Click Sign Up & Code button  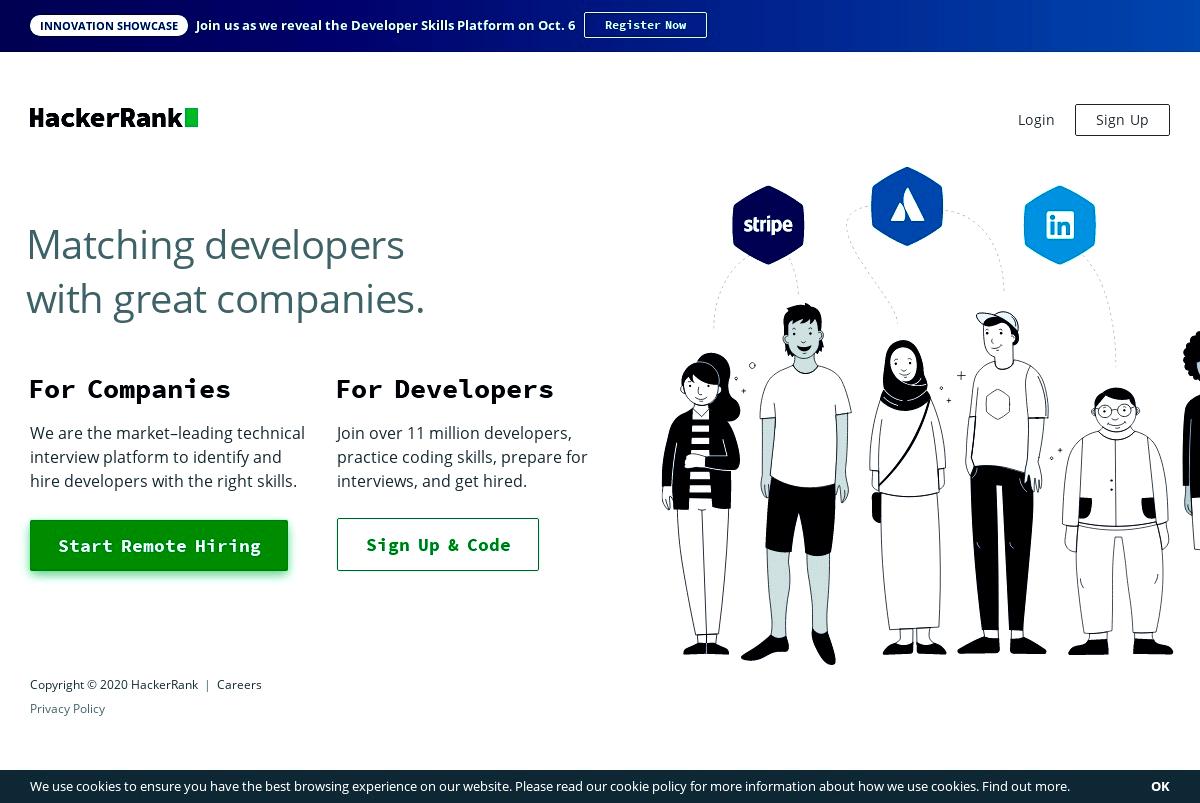pos(438,545)
